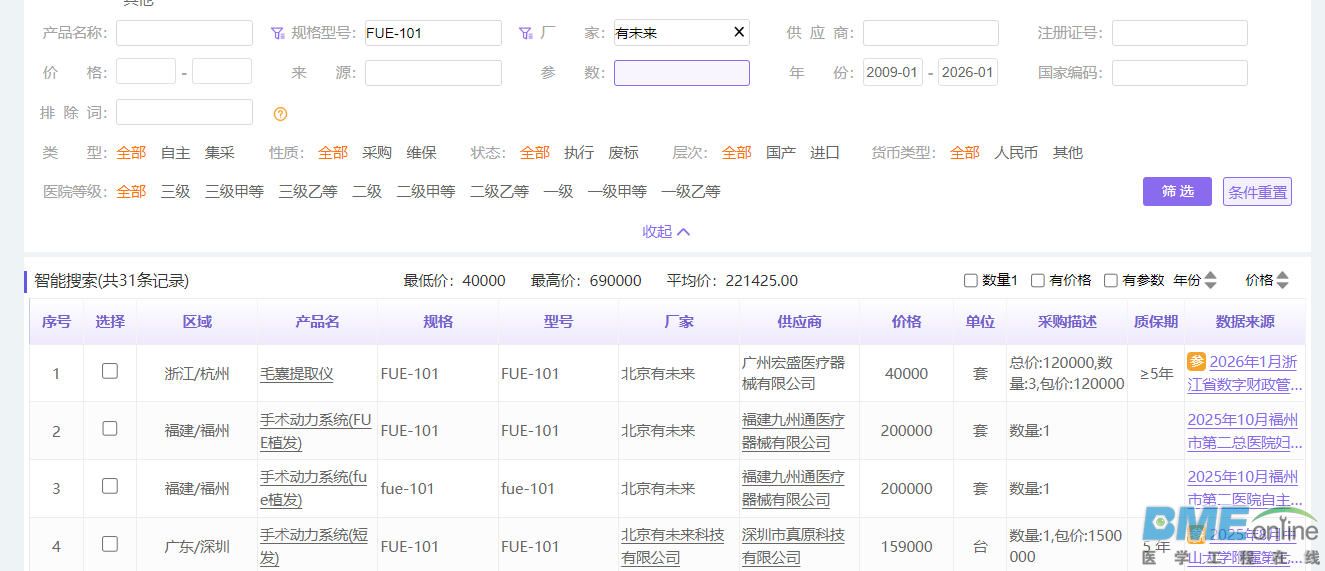Select row 1 checkbox for 毛囊提取仪
The image size is (1325, 571).
[x=110, y=371]
